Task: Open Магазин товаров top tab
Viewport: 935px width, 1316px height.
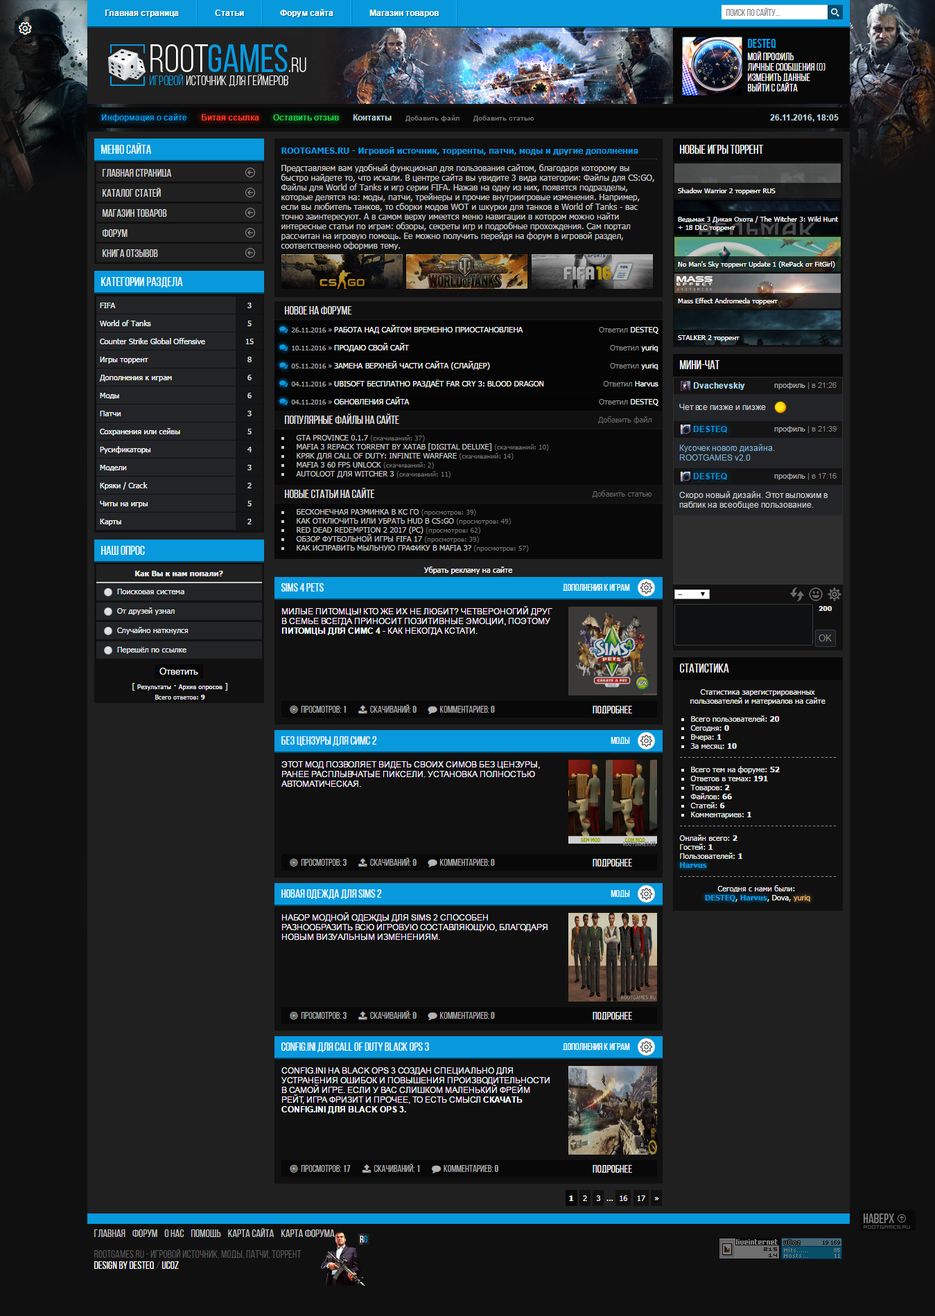Action: click(404, 13)
